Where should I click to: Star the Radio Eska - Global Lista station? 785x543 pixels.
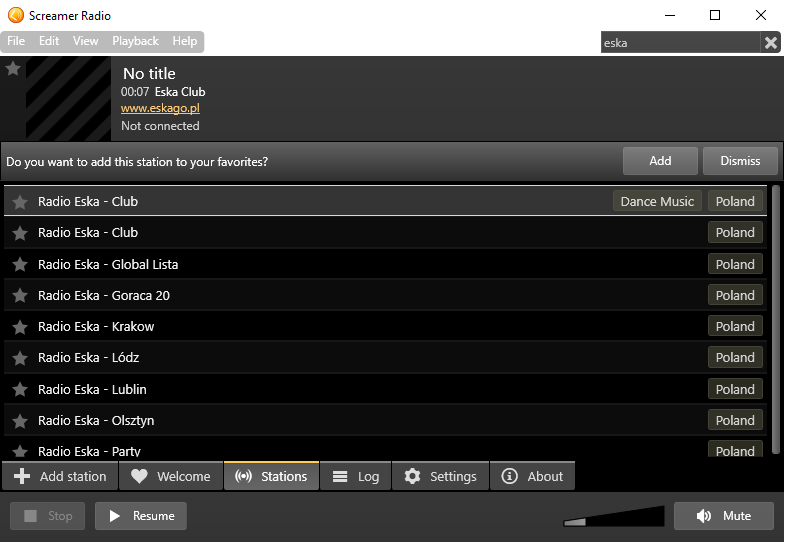[20, 264]
